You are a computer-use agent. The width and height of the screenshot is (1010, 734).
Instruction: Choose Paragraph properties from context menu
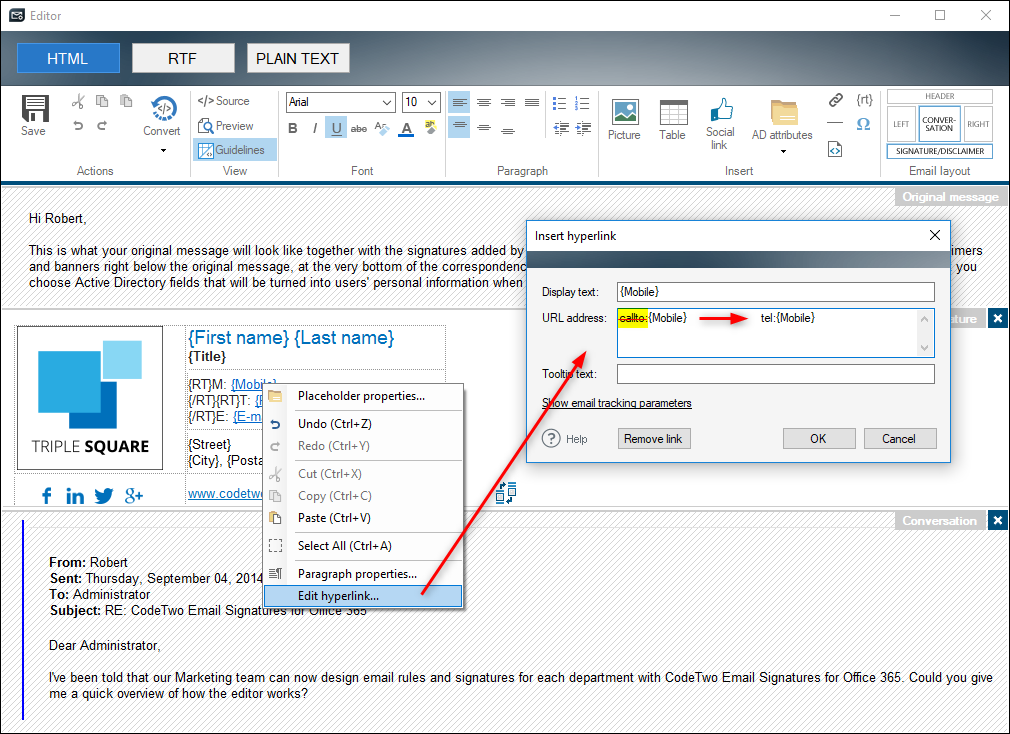363,574
